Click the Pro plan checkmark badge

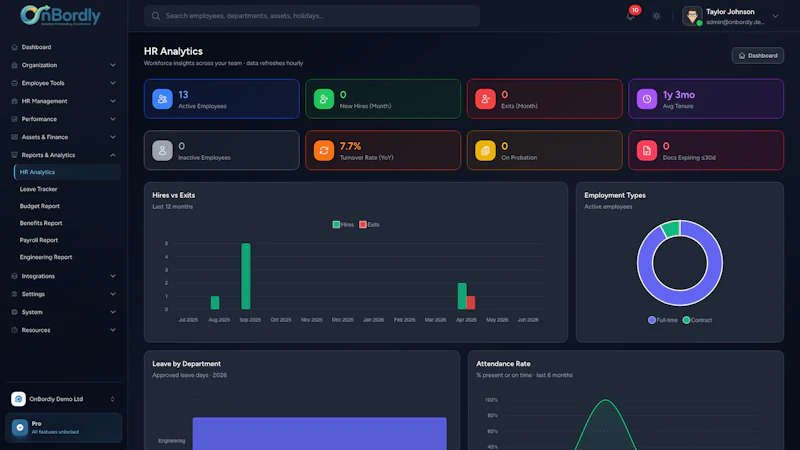pyautogui.click(x=20, y=428)
